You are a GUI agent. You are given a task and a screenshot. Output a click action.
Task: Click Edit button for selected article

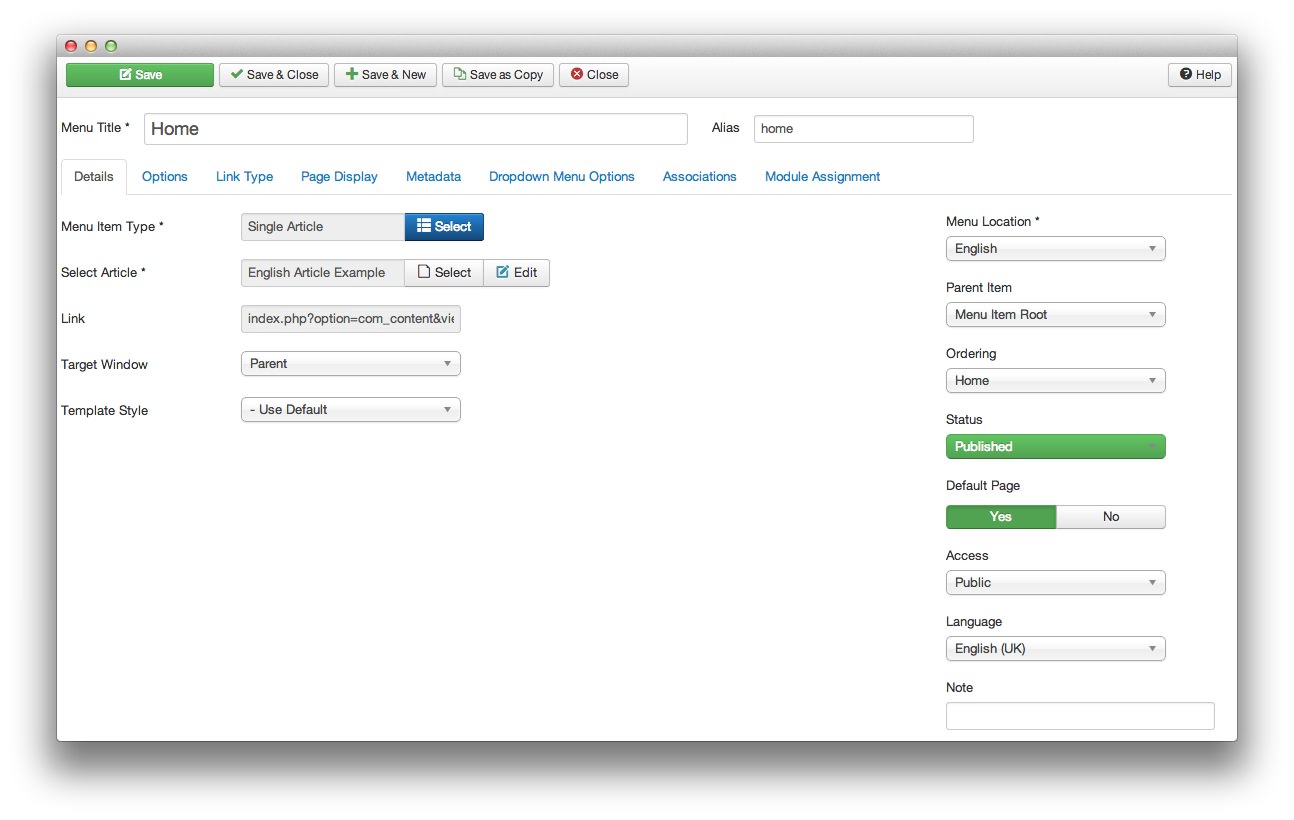tap(516, 273)
